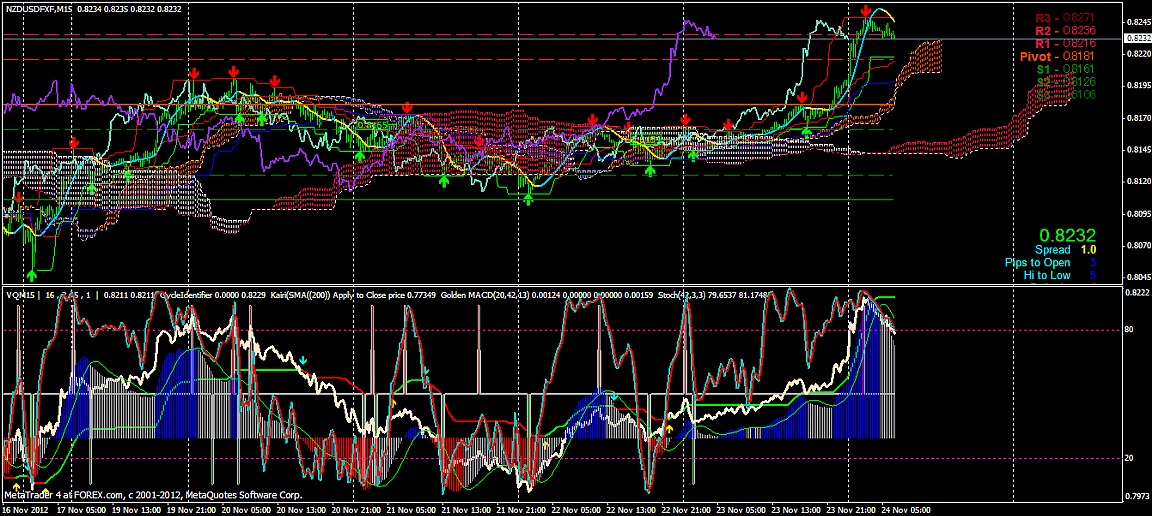Click the 0.8045 price scale value

pos(1138,277)
